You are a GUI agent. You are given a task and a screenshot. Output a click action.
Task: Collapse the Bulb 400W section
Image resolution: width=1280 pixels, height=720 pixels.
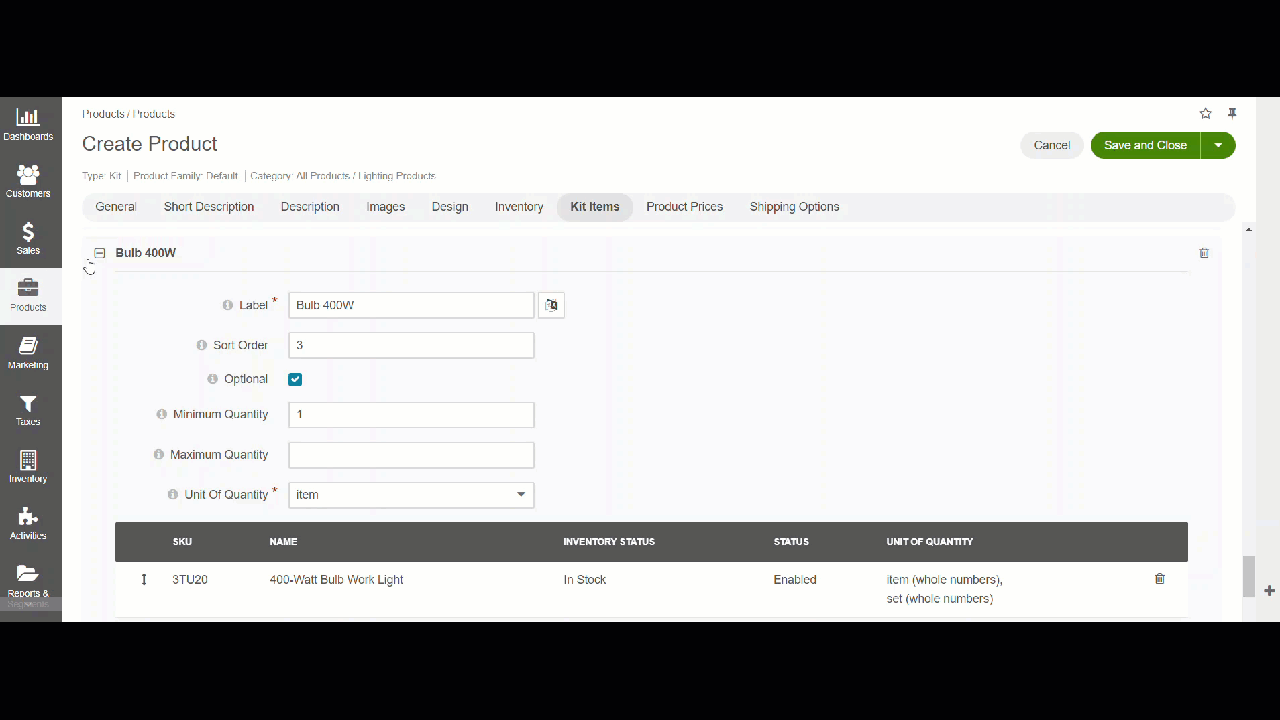click(100, 253)
